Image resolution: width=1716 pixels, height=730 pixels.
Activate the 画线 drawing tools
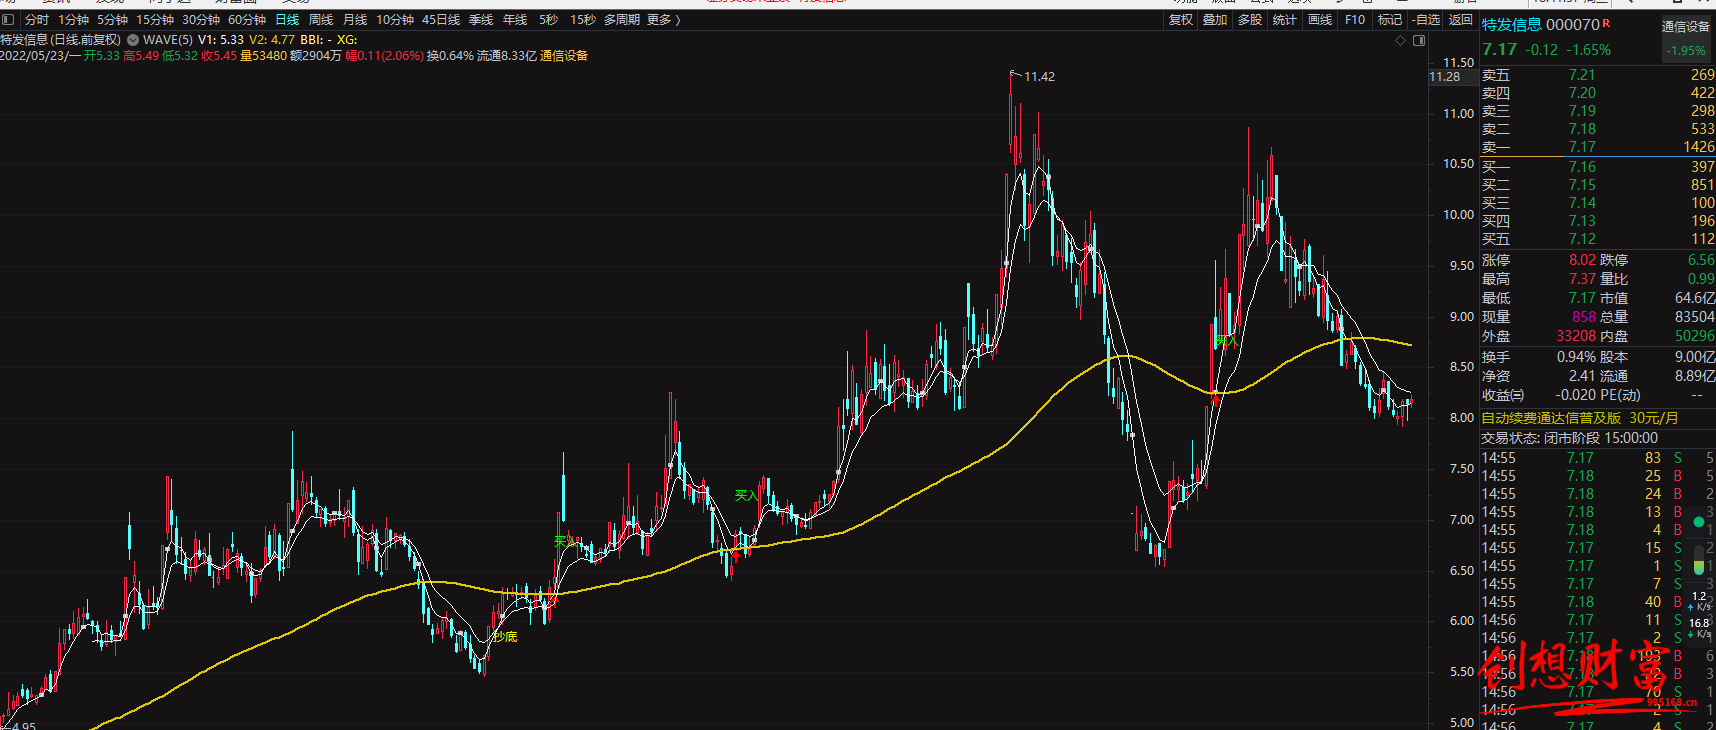pyautogui.click(x=1320, y=20)
